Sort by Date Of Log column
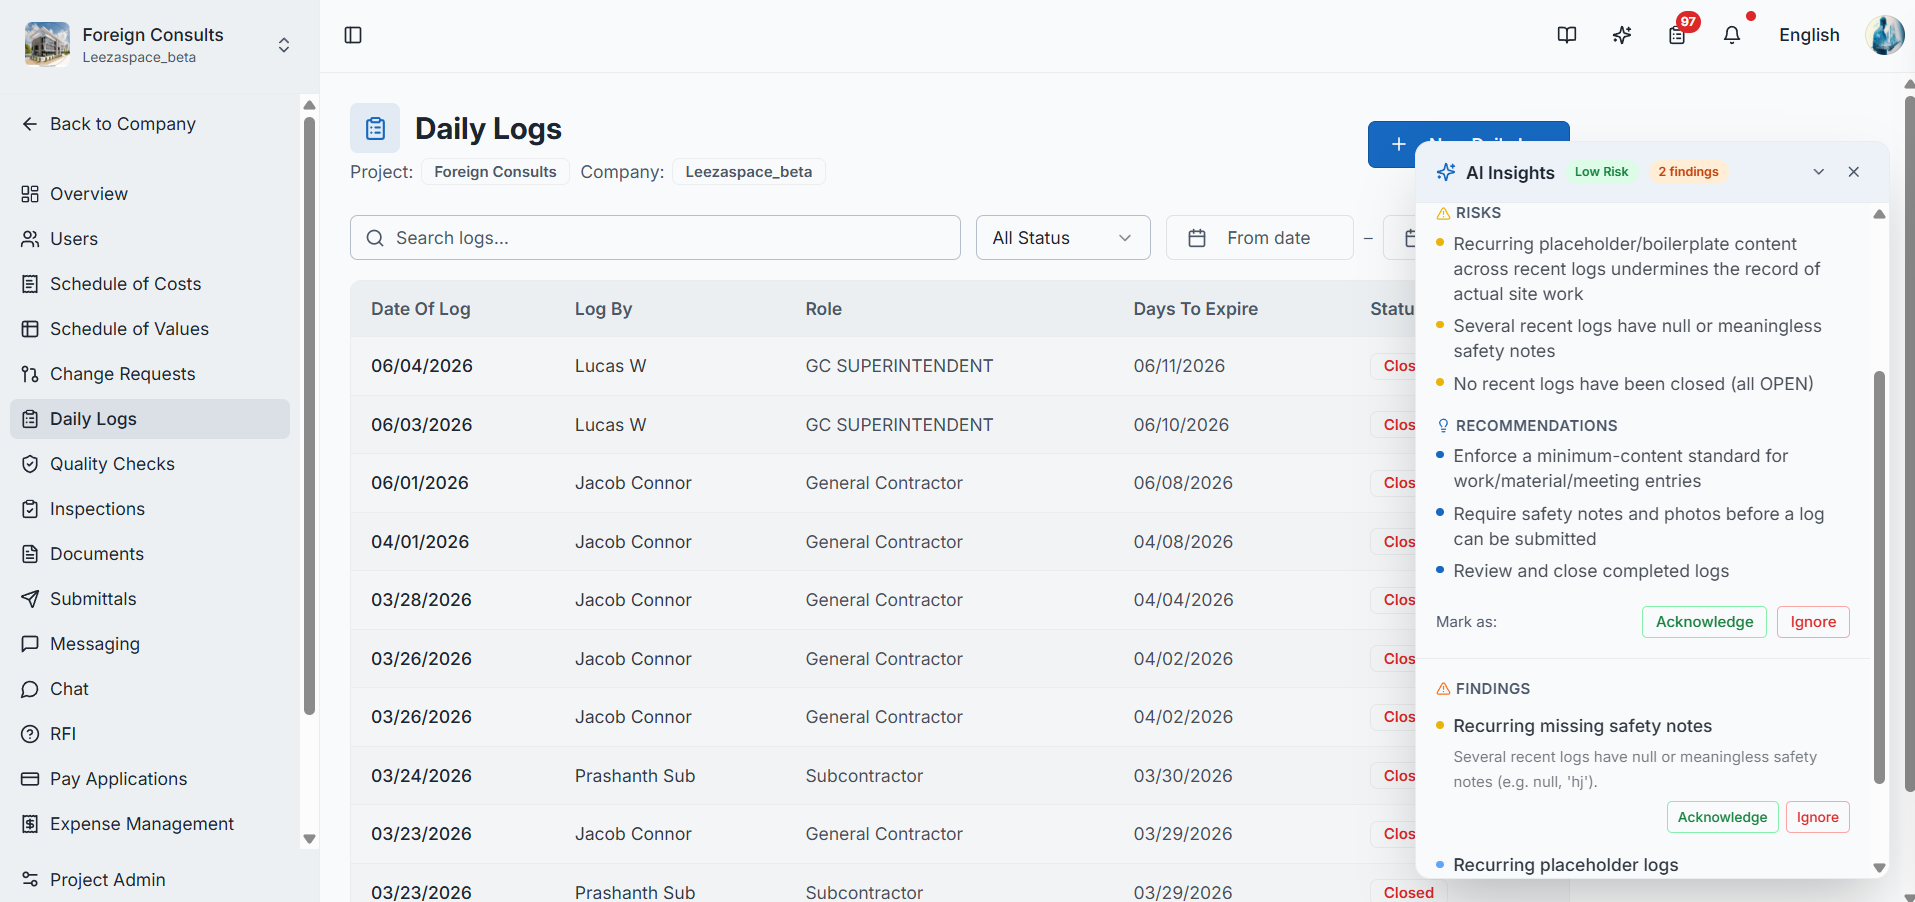The width and height of the screenshot is (1915, 902). pyautogui.click(x=420, y=309)
